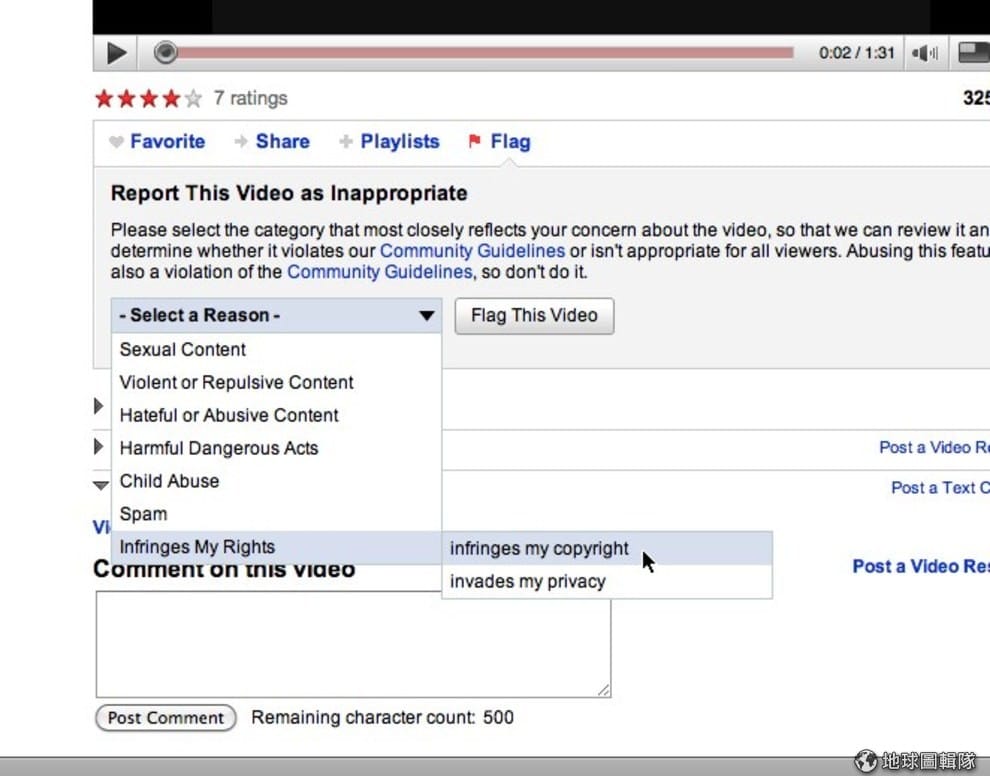
Task: Click the 7 ratings text
Action: [250, 98]
